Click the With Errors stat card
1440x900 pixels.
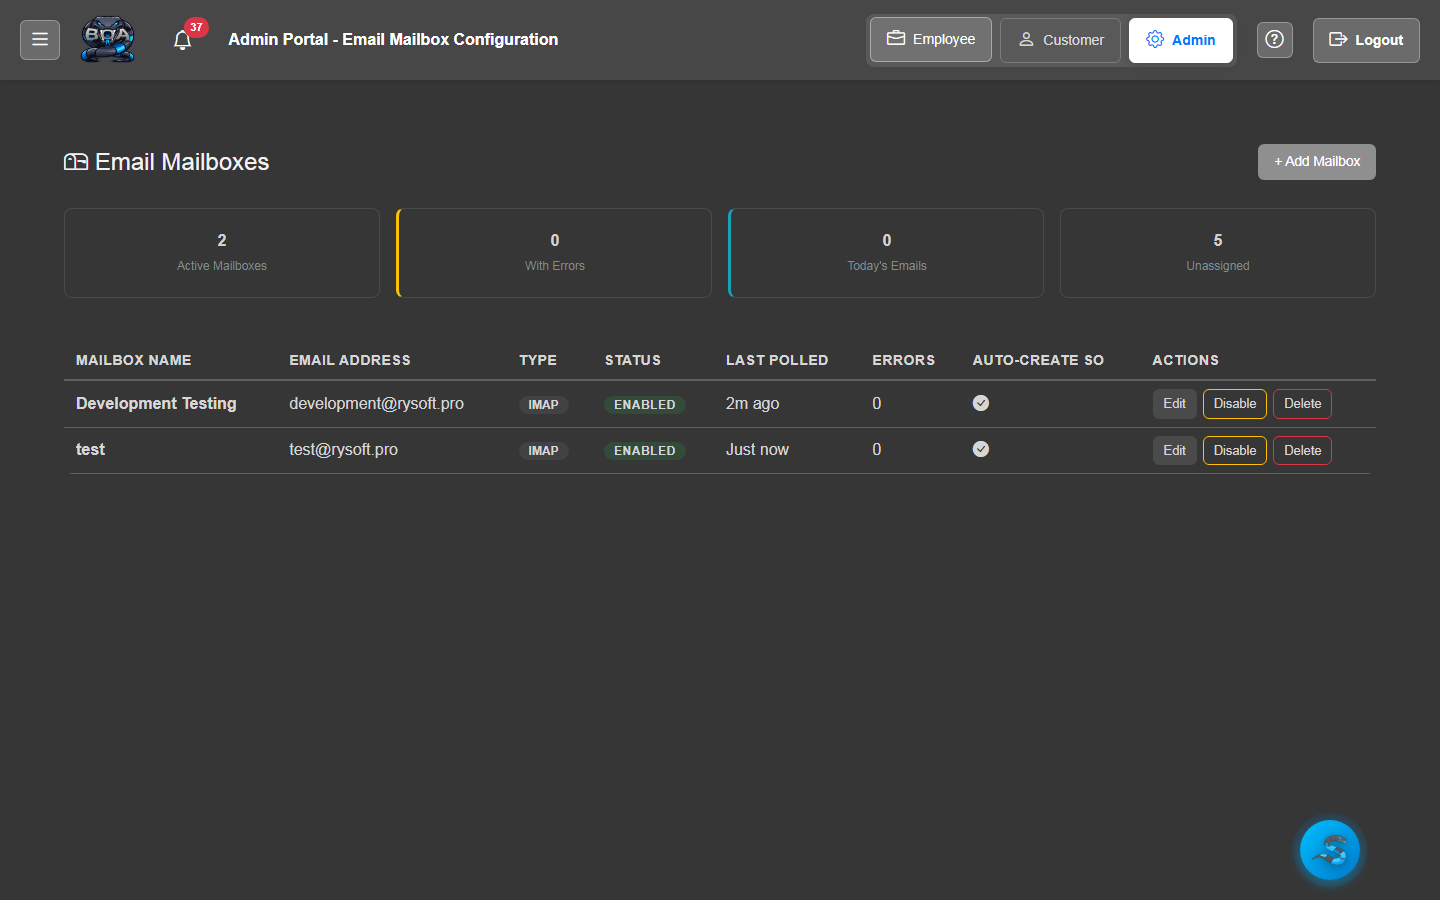point(554,252)
